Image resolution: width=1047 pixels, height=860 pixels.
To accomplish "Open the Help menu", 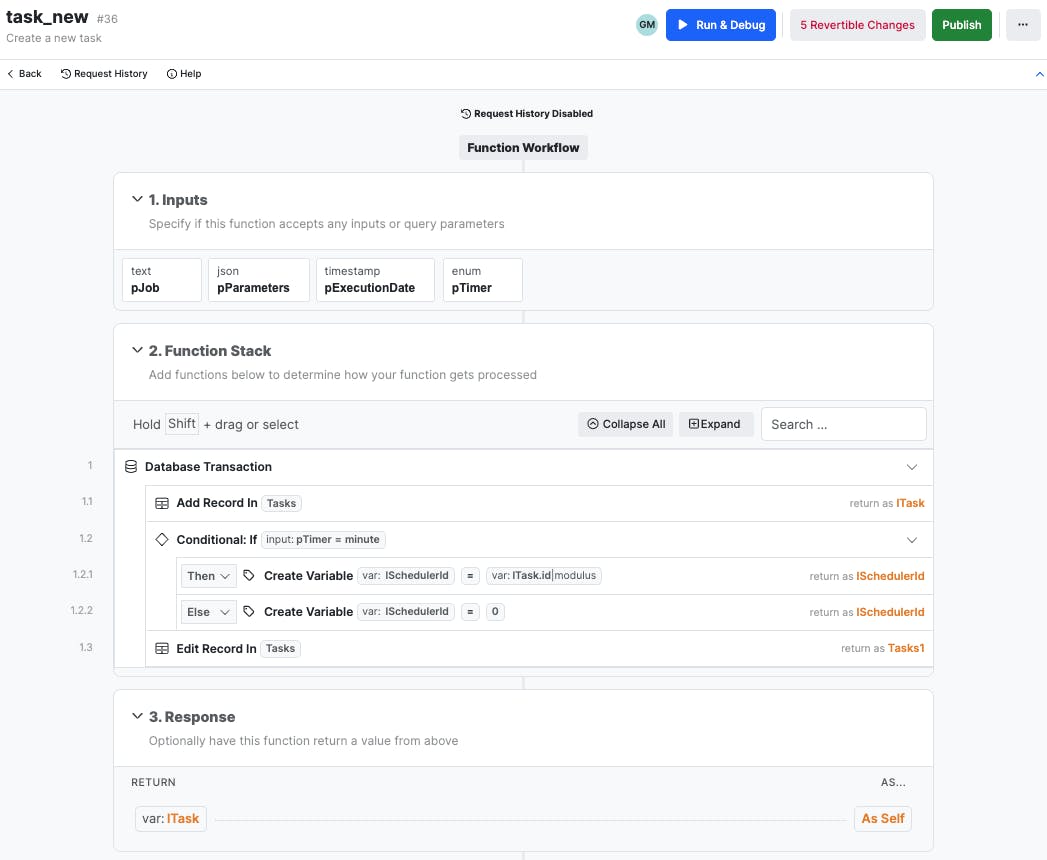I will pyautogui.click(x=184, y=74).
